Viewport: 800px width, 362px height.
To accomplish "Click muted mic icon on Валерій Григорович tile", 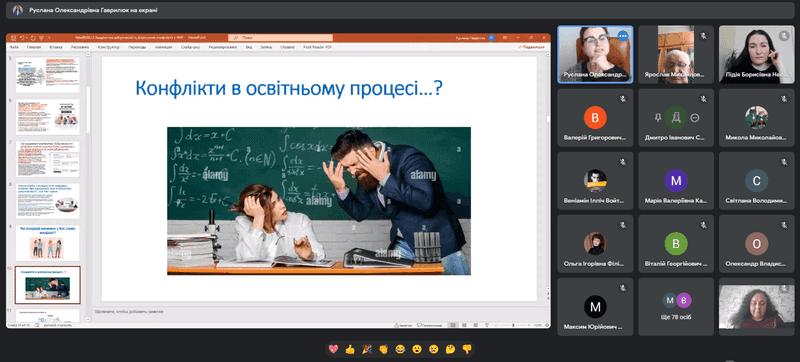I will point(622,99).
